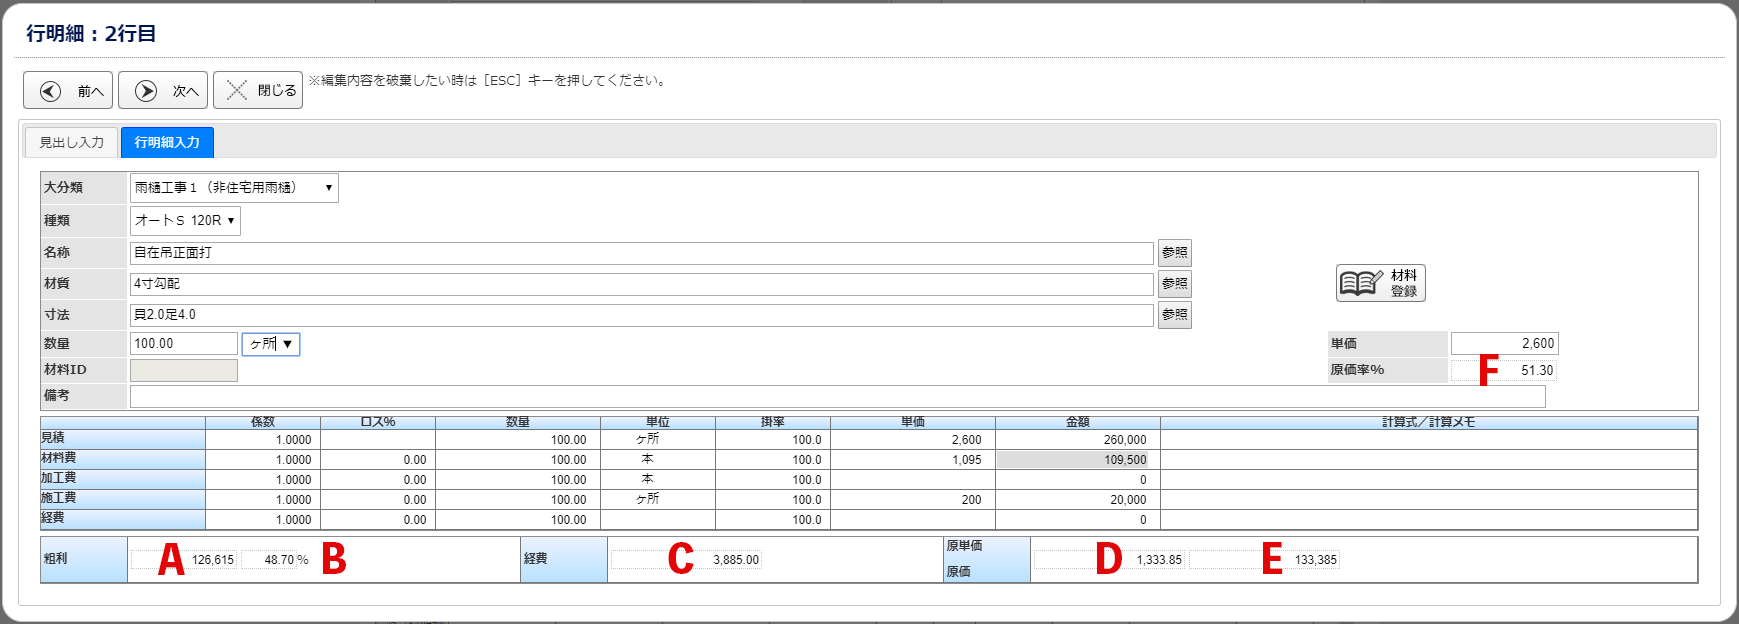Click the 参照 button beside 寸法 field
Screen dimensions: 1739x624
click(x=1174, y=315)
